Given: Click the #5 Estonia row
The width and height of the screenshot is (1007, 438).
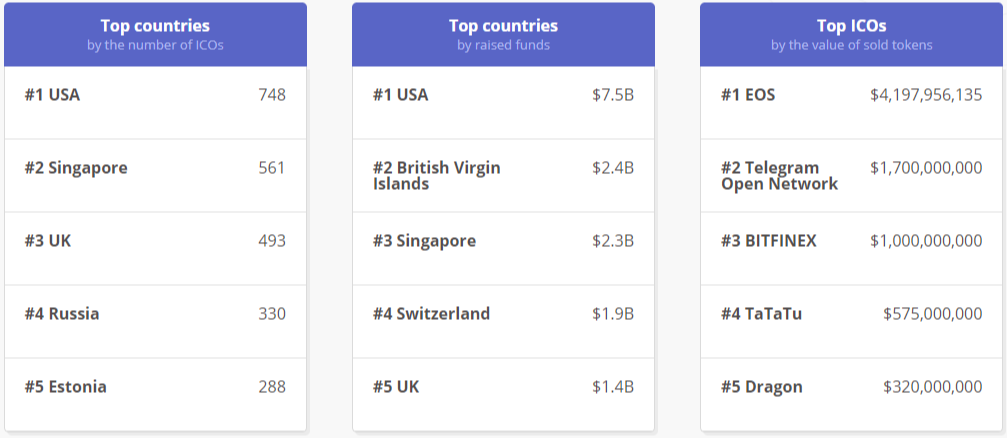Looking at the screenshot, I should 155,387.
